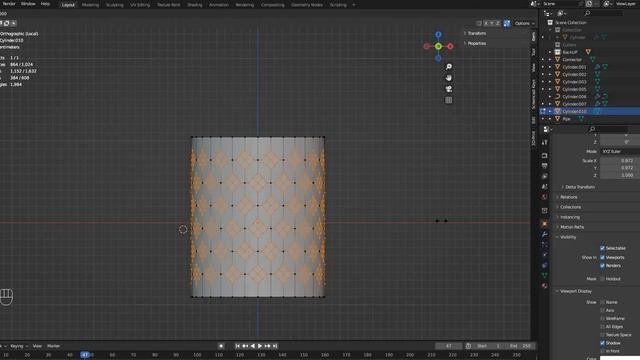Open the Render properties tab icon
640x360 pixels.
[x=544, y=156]
